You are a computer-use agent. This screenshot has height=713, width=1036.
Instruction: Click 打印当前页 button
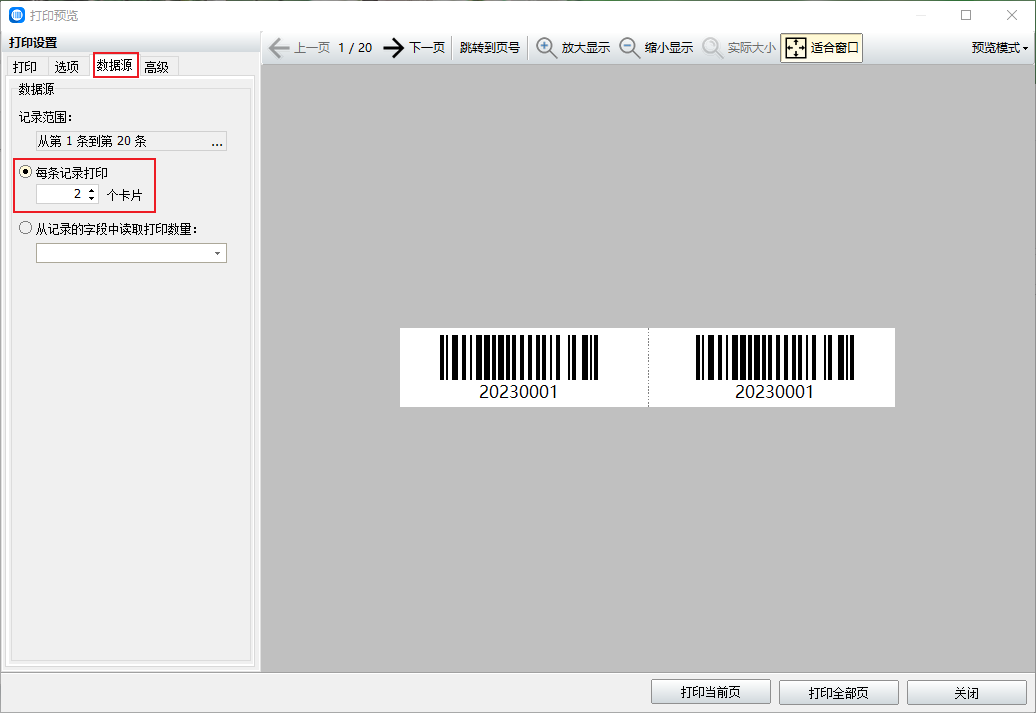(x=711, y=692)
